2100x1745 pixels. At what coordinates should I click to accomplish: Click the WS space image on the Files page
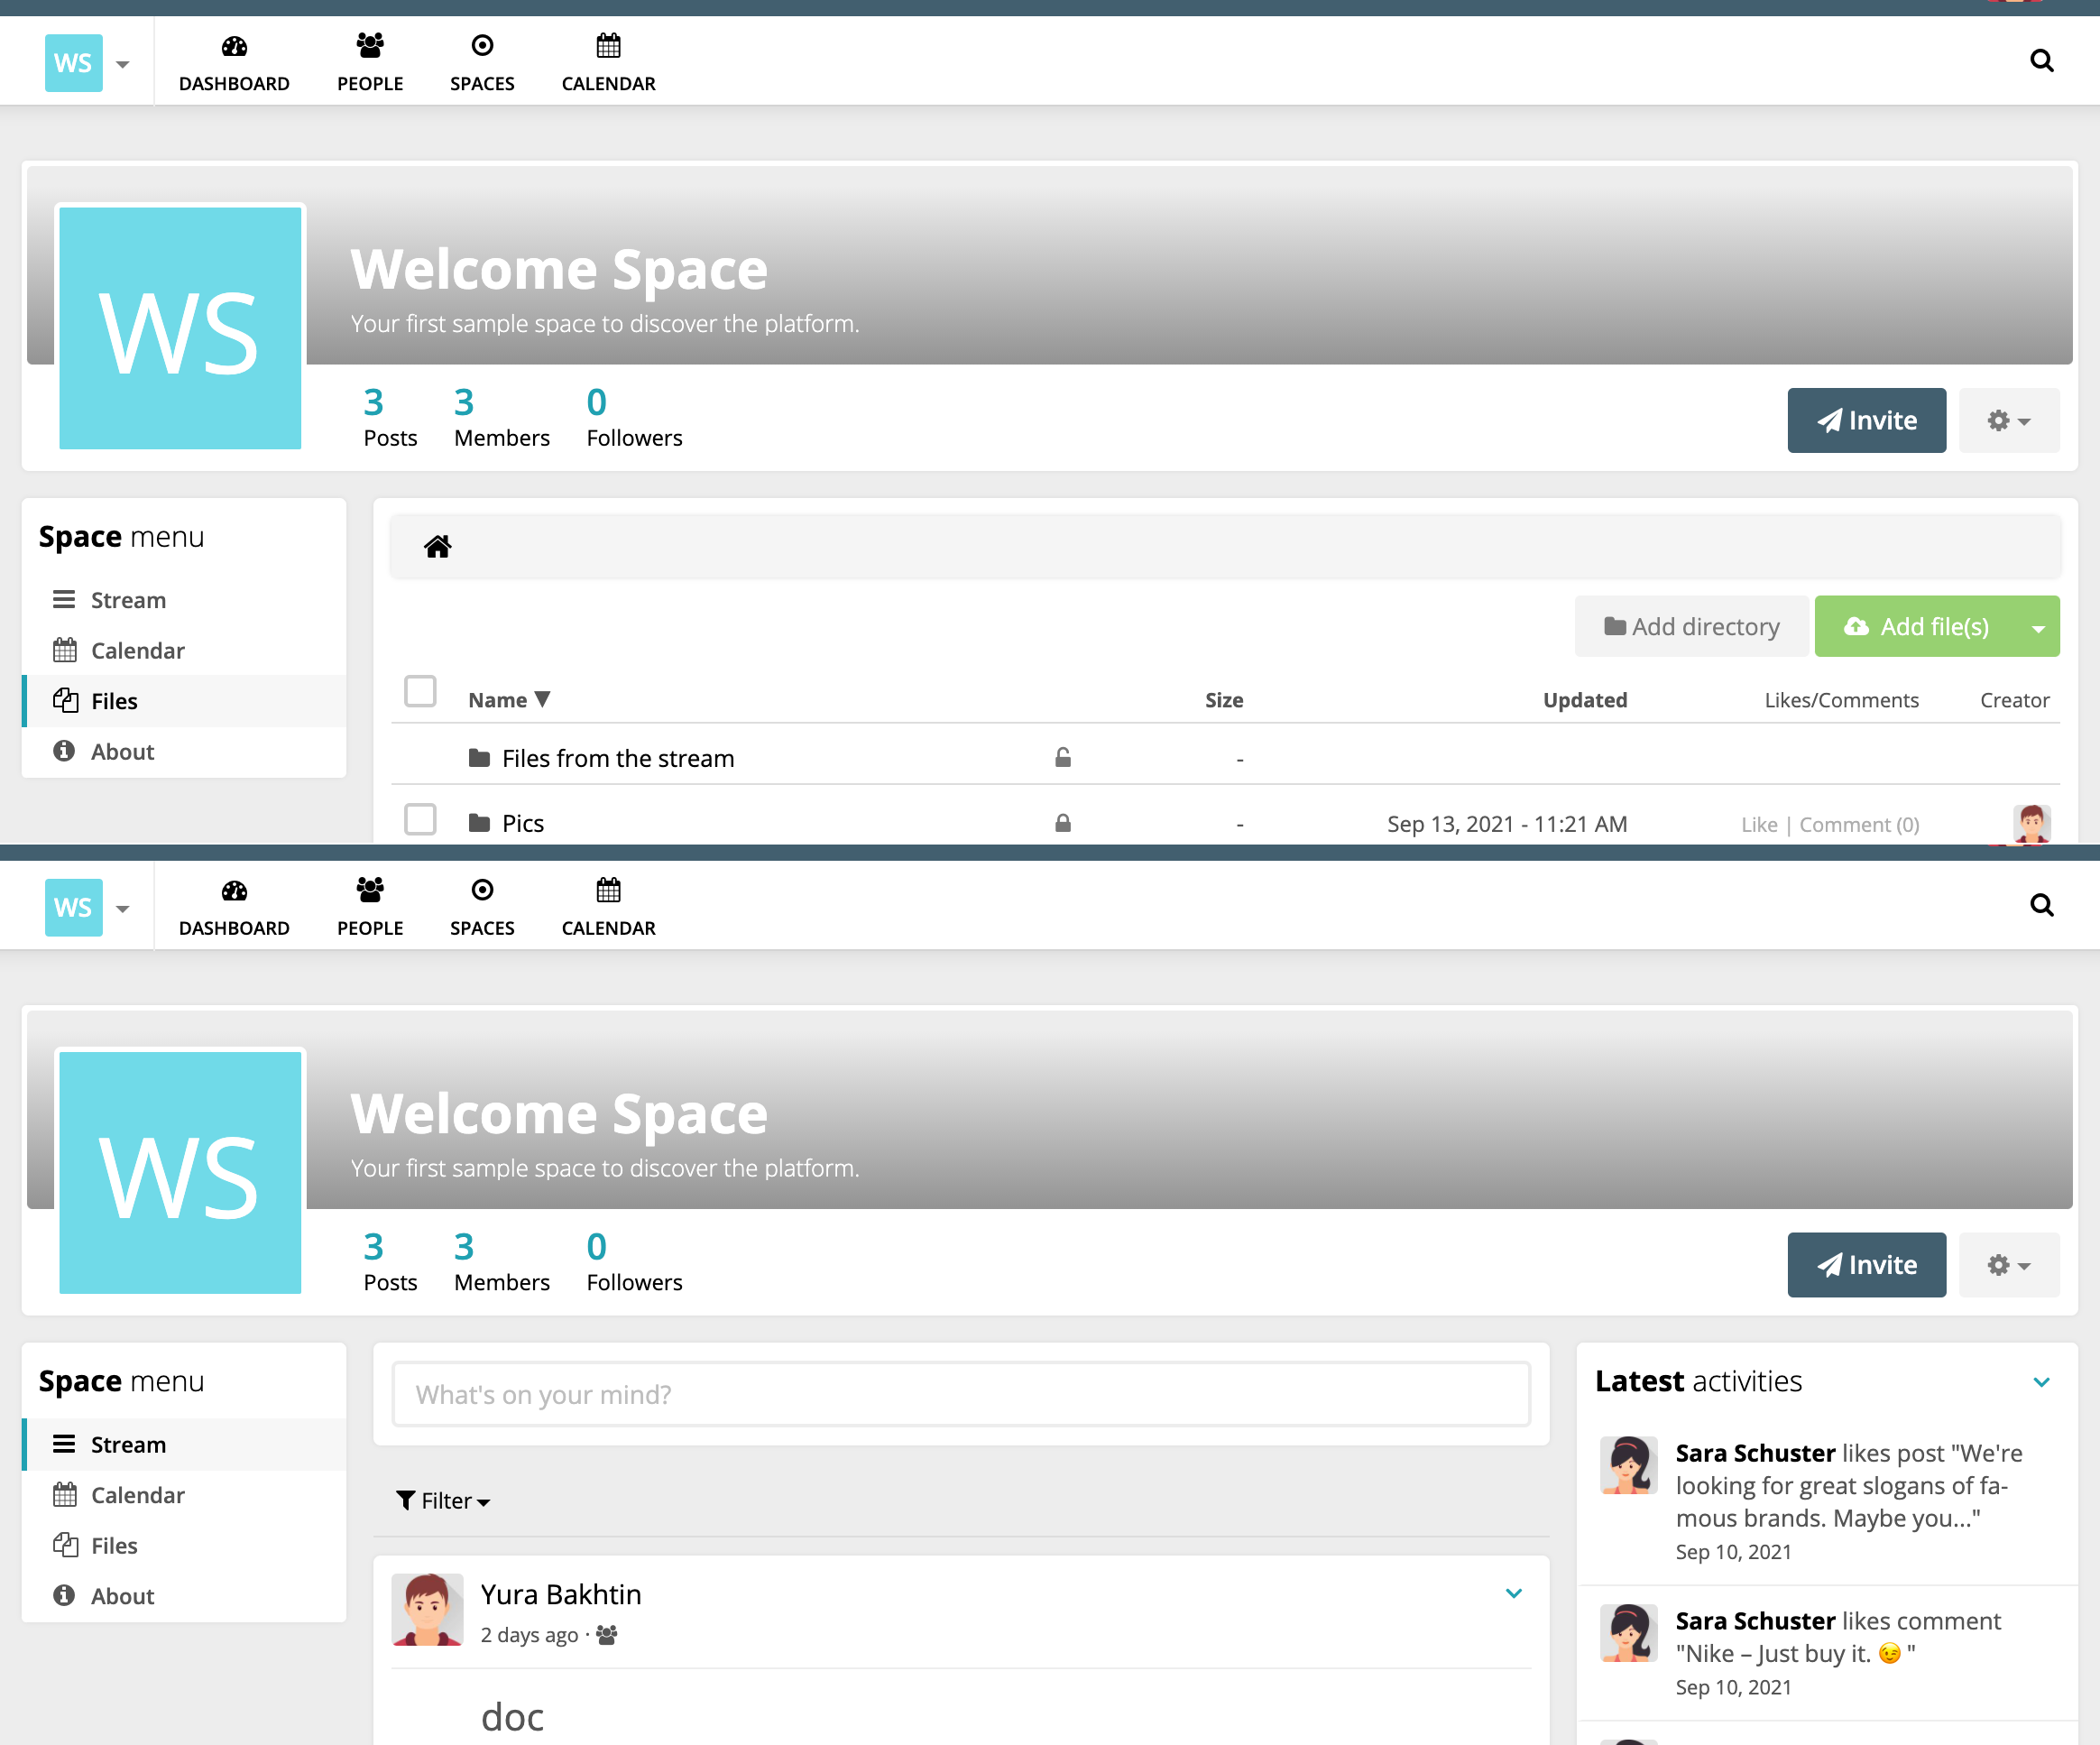point(180,328)
